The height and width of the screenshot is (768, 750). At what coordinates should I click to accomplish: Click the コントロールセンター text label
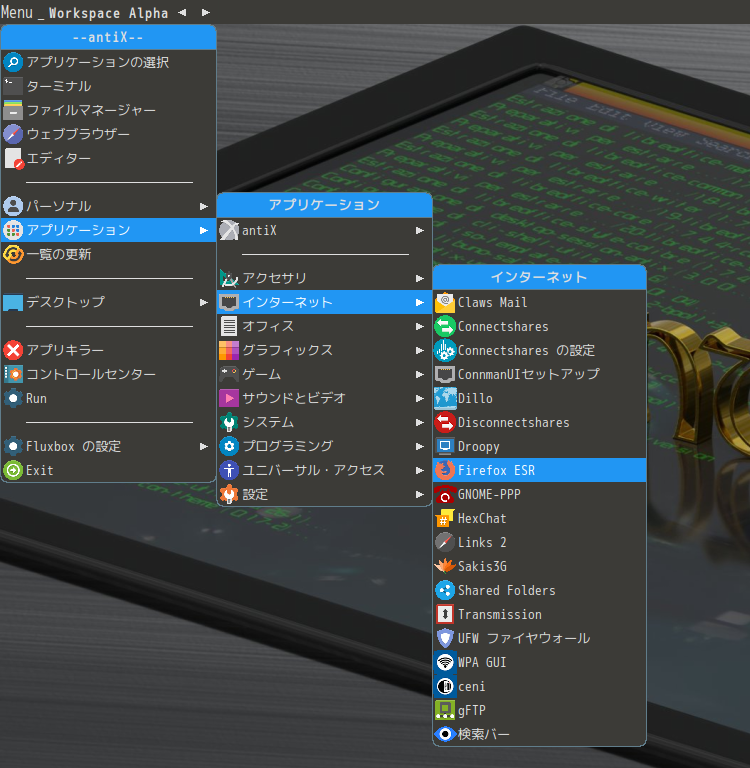(x=91, y=374)
